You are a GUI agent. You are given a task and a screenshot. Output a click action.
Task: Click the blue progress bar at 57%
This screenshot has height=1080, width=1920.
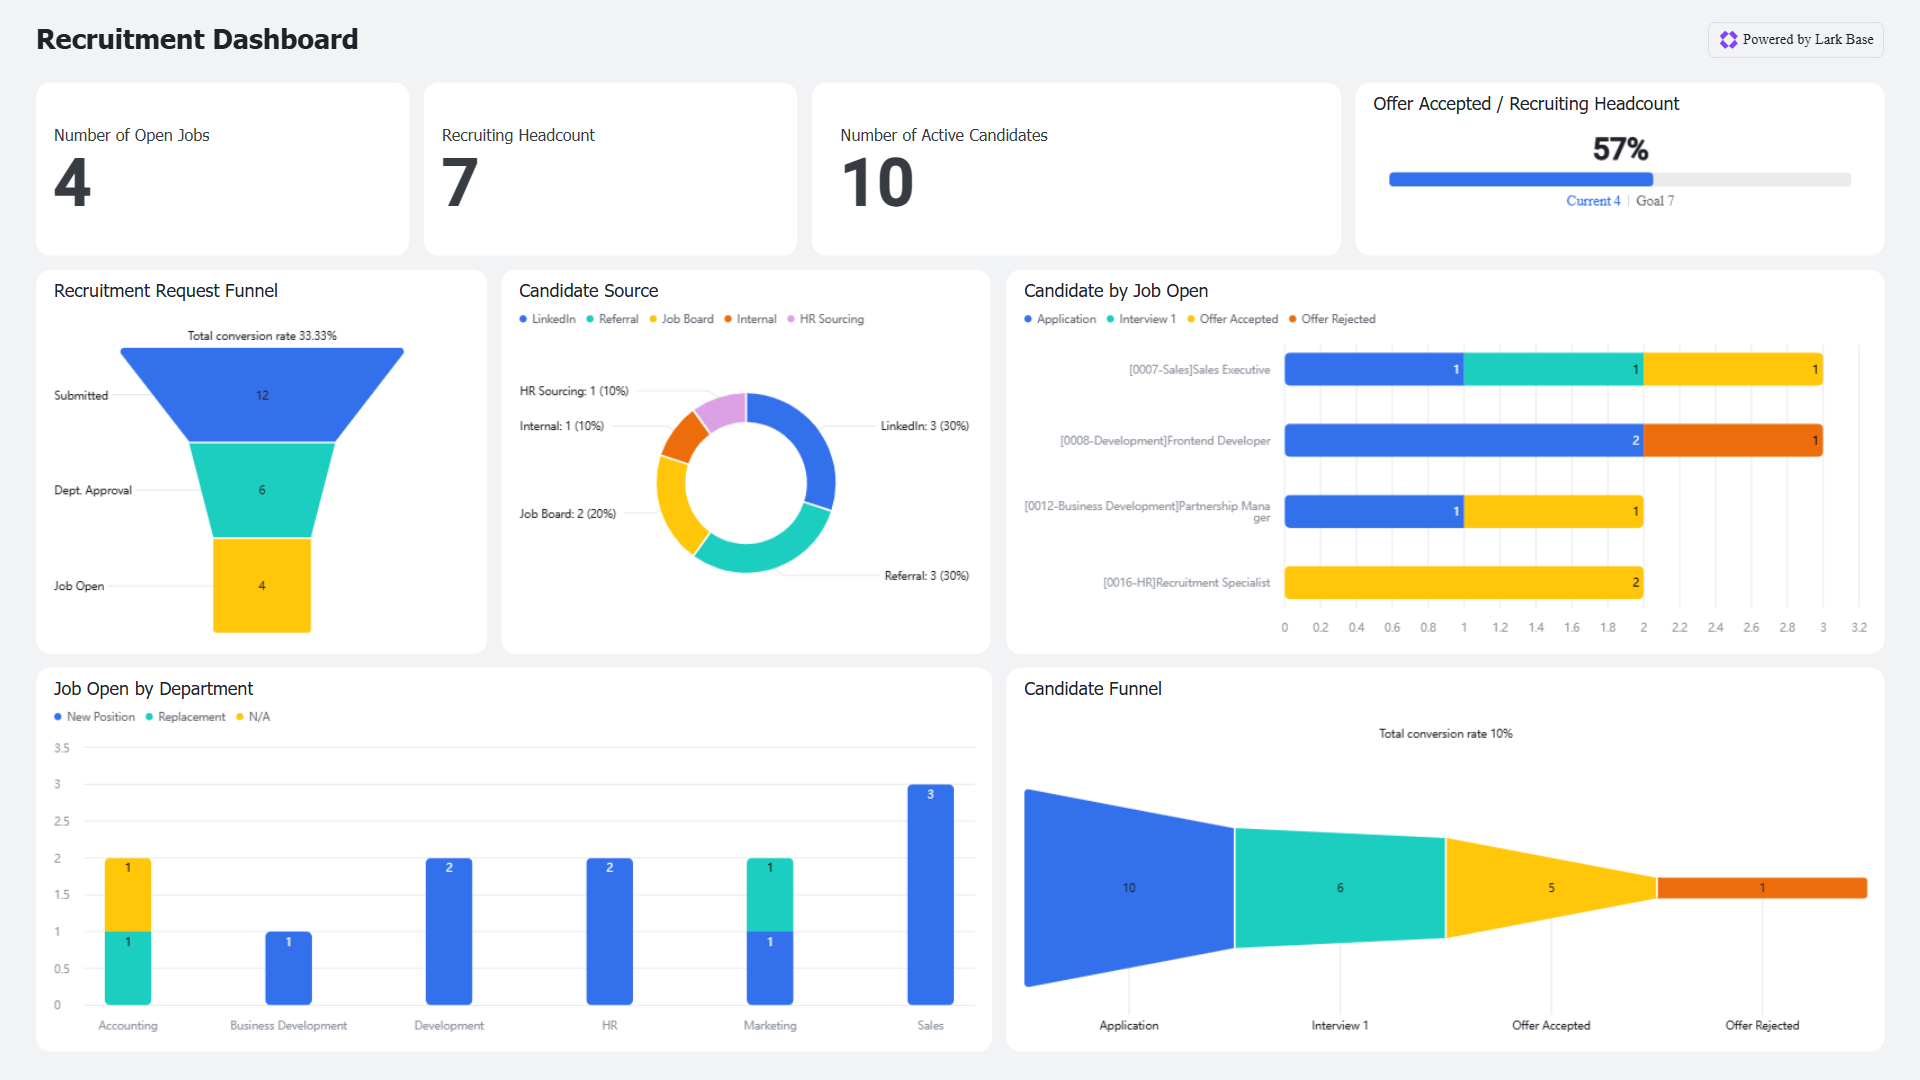(1520, 180)
